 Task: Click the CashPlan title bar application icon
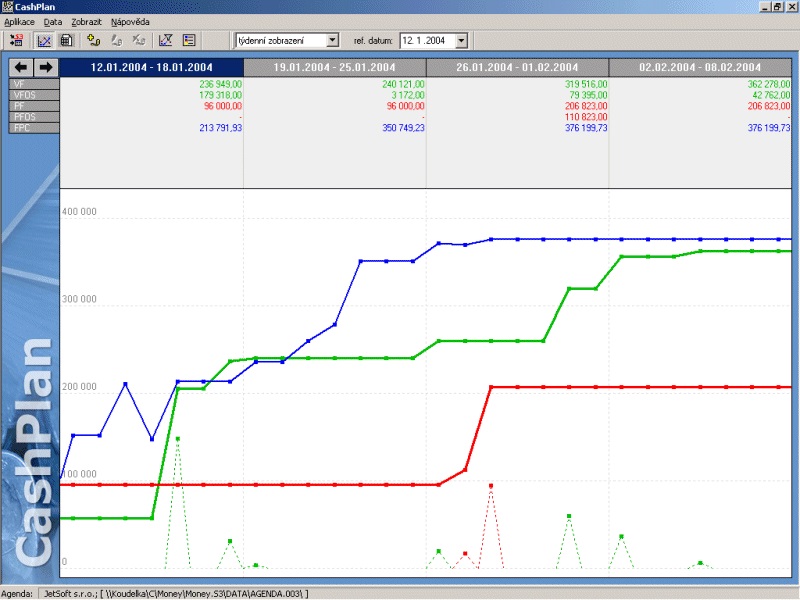pos(7,6)
